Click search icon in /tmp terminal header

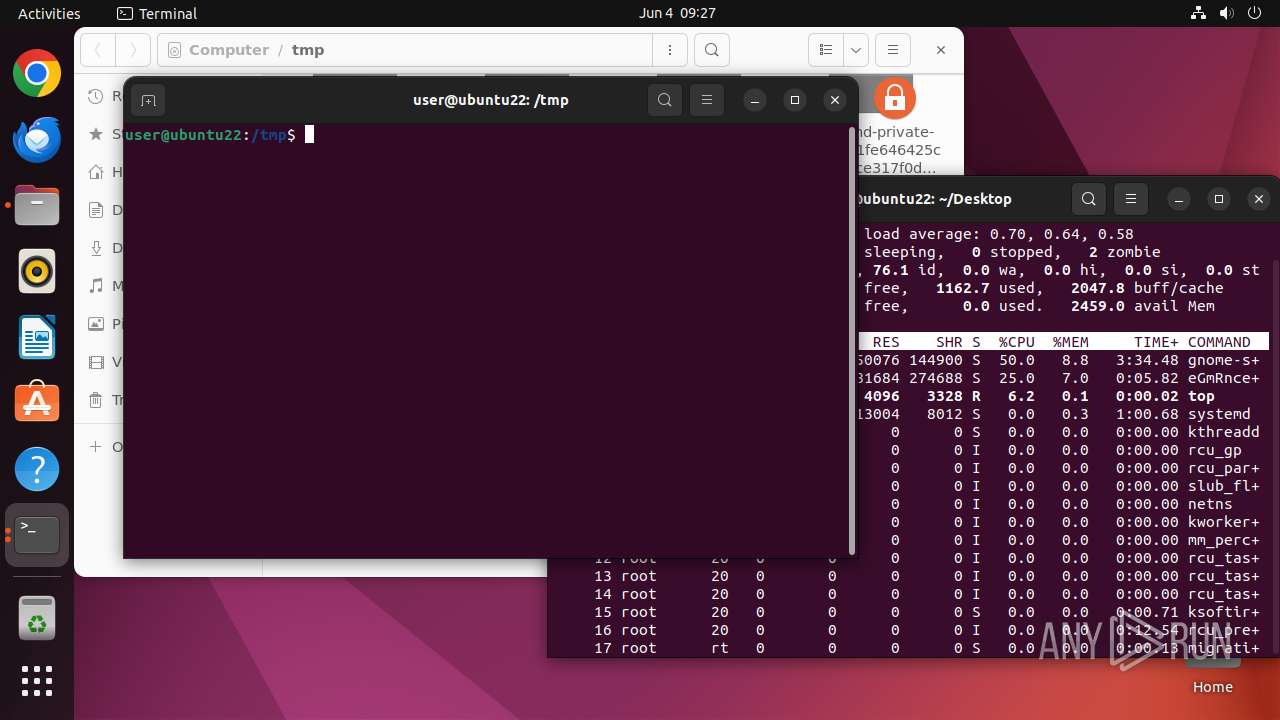tap(665, 100)
